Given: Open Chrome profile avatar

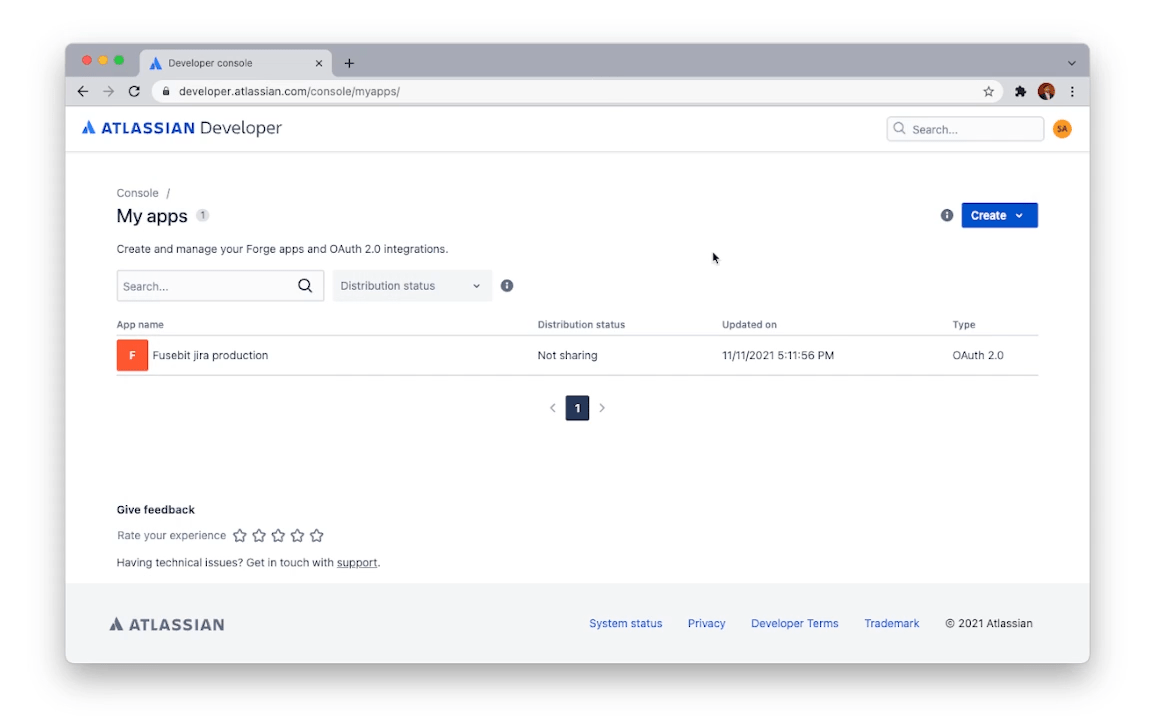Looking at the screenshot, I should tap(1046, 91).
